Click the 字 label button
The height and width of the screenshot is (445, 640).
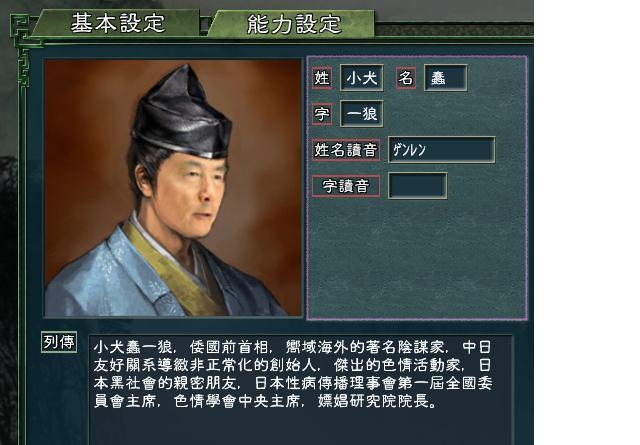point(322,114)
